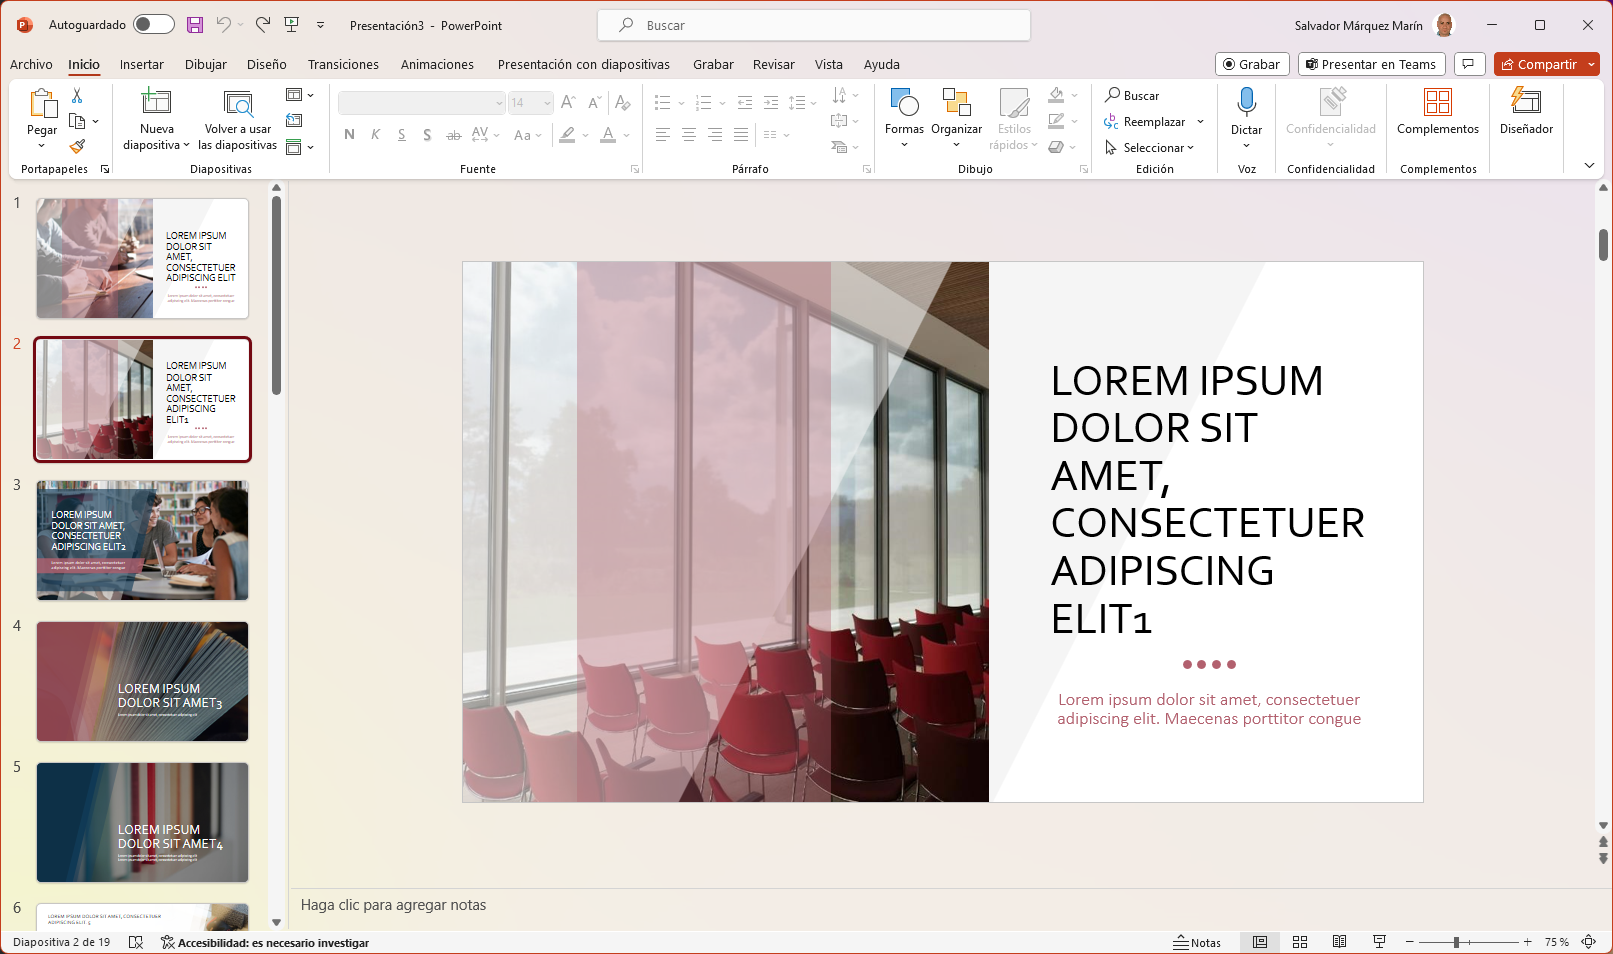This screenshot has width=1613, height=954.
Task: Click zoom percentage 75 %
Action: click(x=1556, y=942)
